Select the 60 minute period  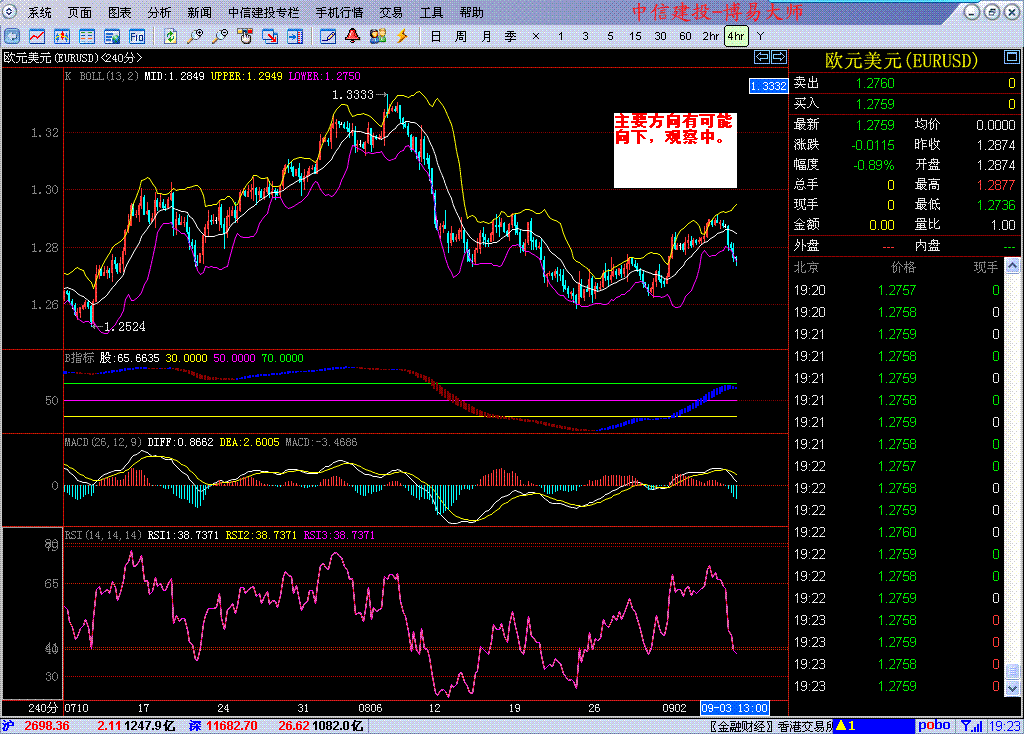tap(685, 37)
